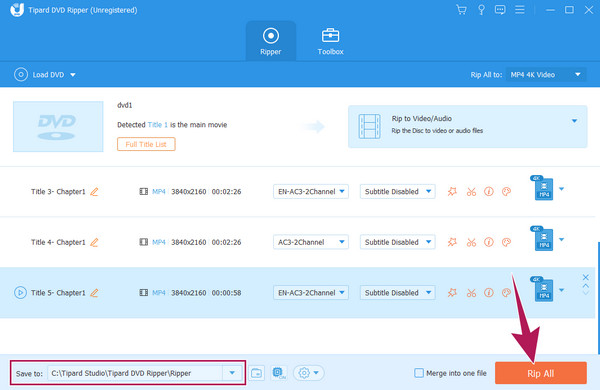Image resolution: width=600 pixels, height=390 pixels.
Task: Rename Title 5- Chapter1 with pencil icon
Action: click(x=94, y=293)
